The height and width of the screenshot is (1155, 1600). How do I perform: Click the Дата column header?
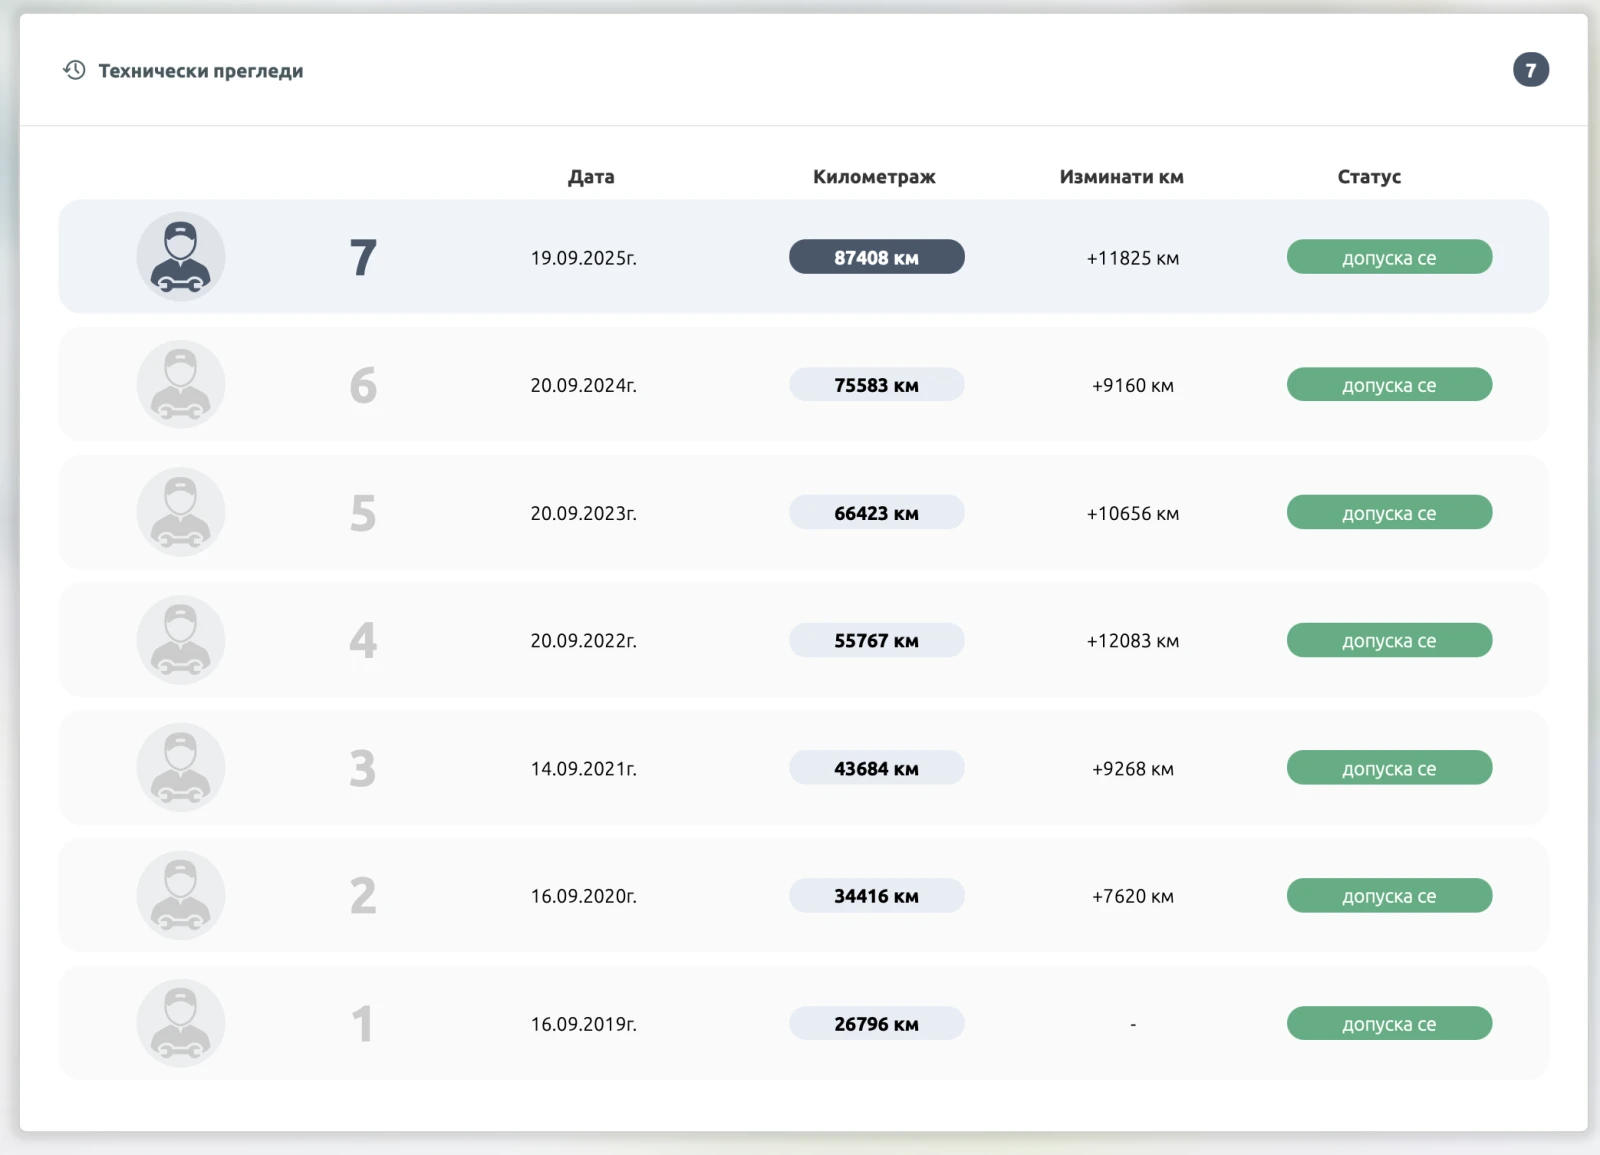click(x=591, y=177)
